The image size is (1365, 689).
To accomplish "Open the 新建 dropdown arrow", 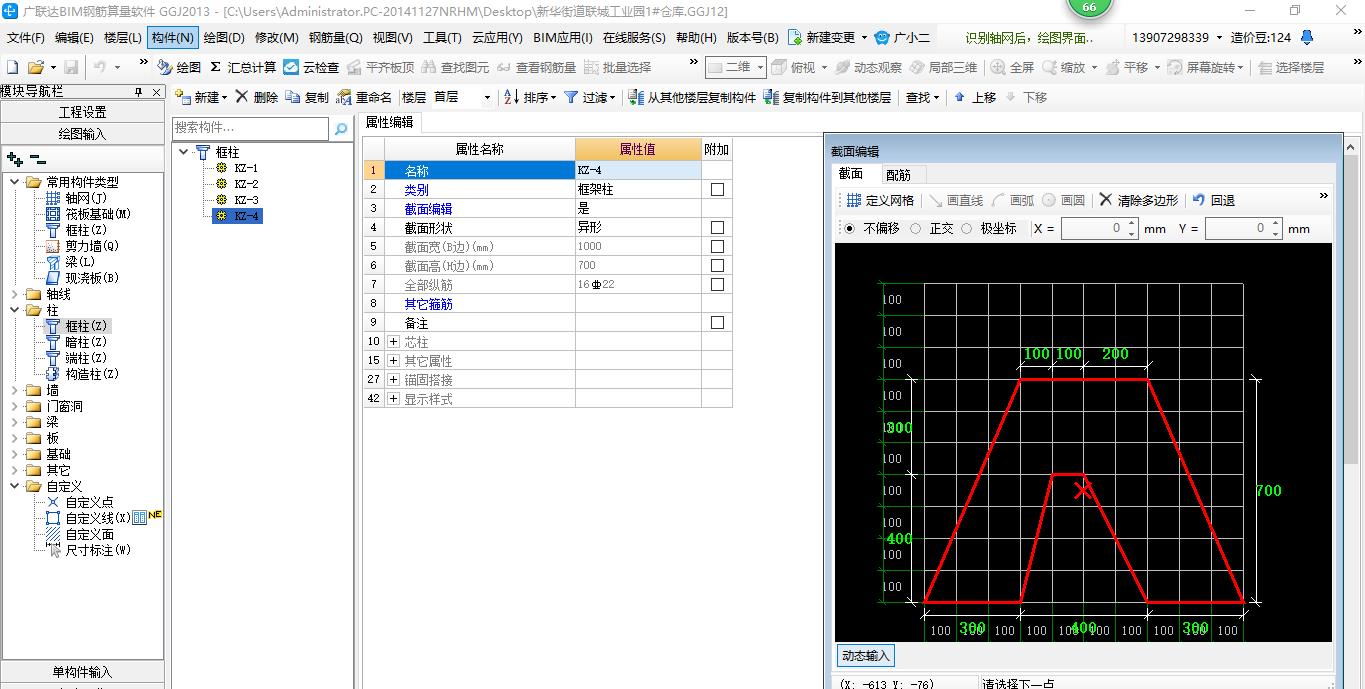I will (x=224, y=97).
